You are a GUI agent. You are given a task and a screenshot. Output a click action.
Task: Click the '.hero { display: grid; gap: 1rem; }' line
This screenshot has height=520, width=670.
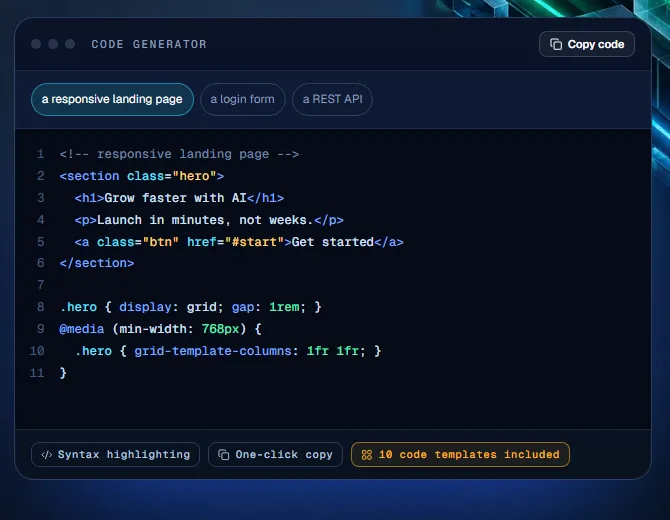pos(191,307)
